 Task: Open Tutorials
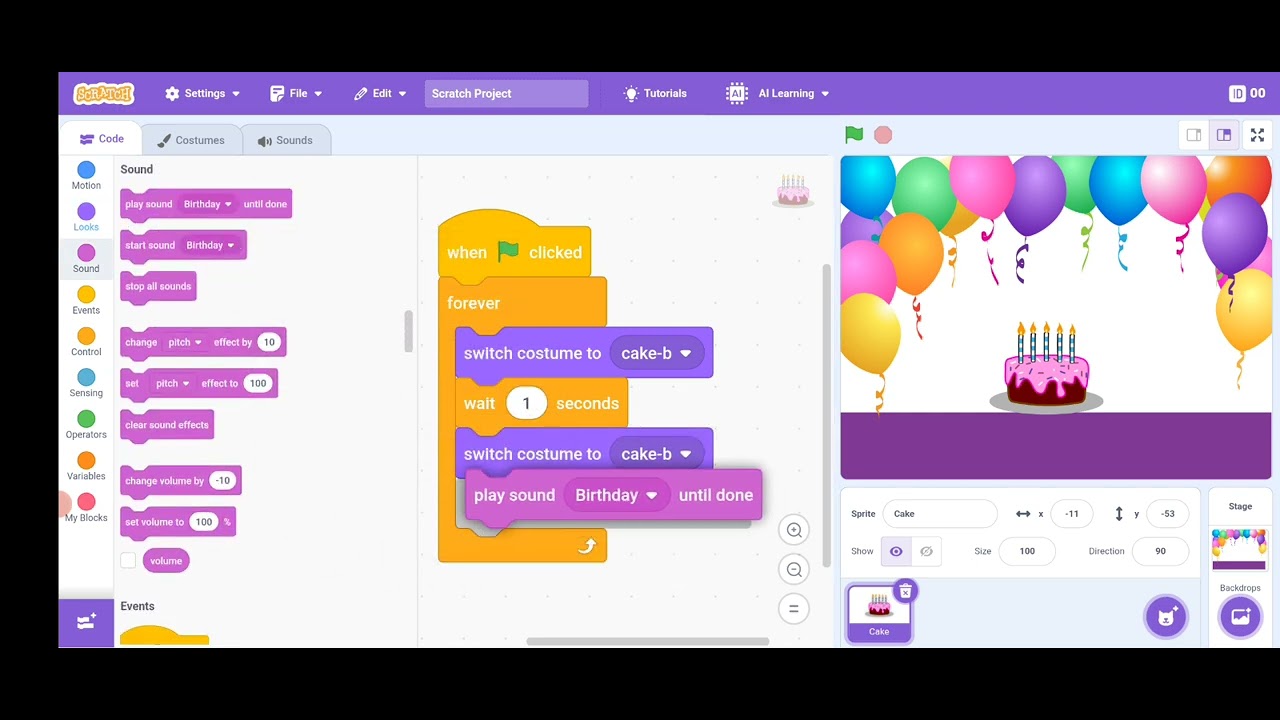(x=655, y=93)
